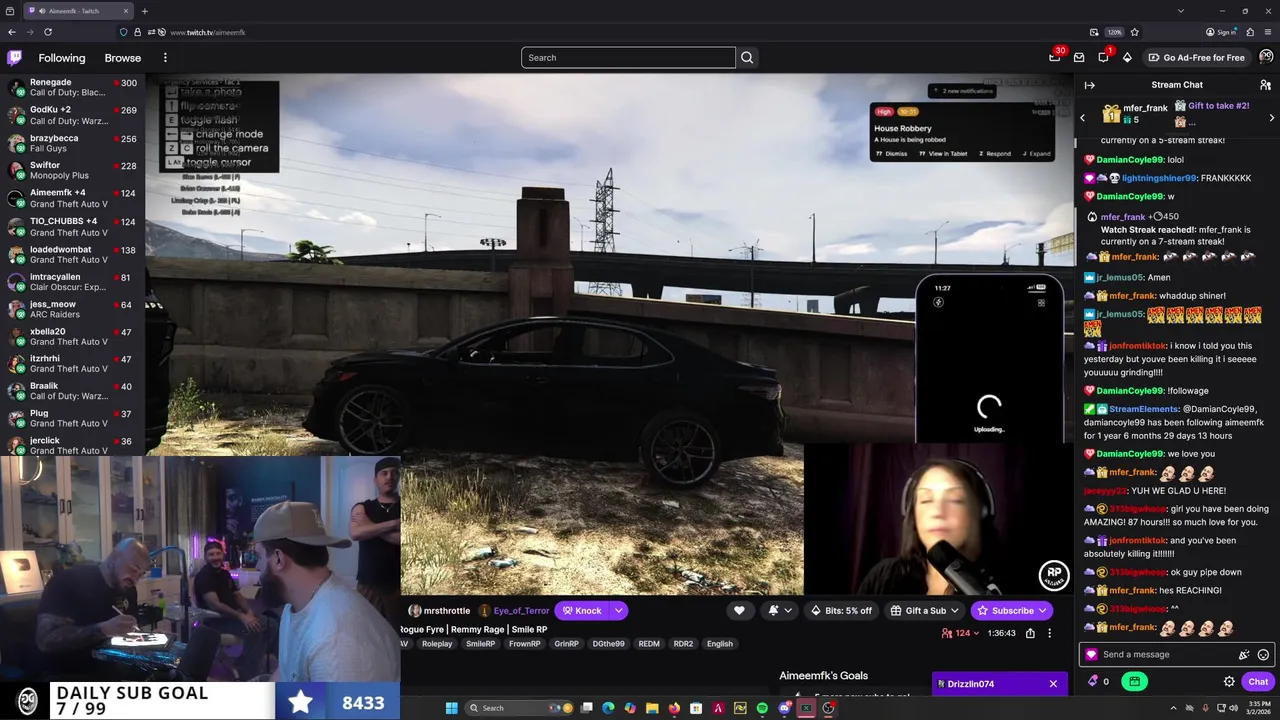Click the English tag

(x=720, y=644)
